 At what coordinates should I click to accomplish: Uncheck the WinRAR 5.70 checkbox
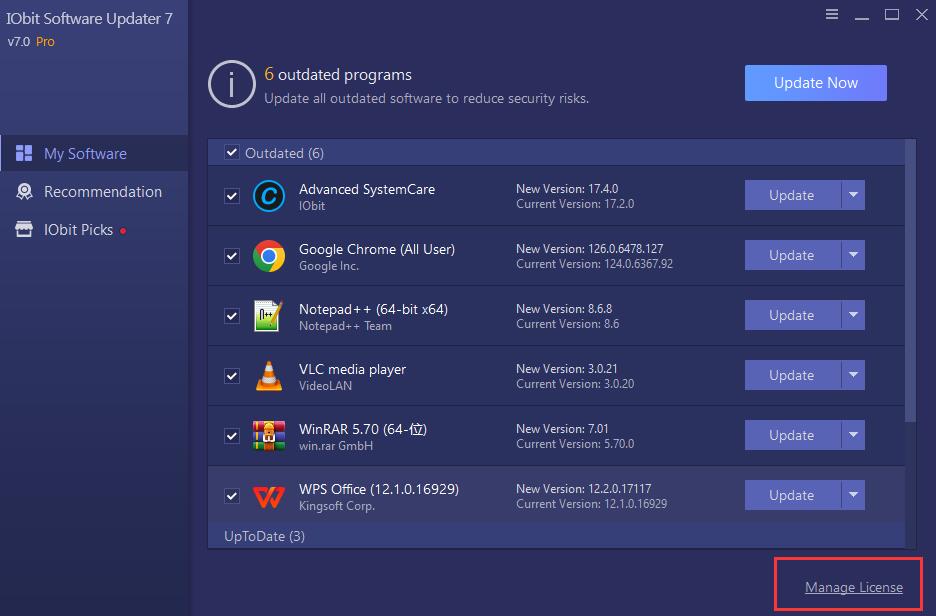tap(232, 436)
